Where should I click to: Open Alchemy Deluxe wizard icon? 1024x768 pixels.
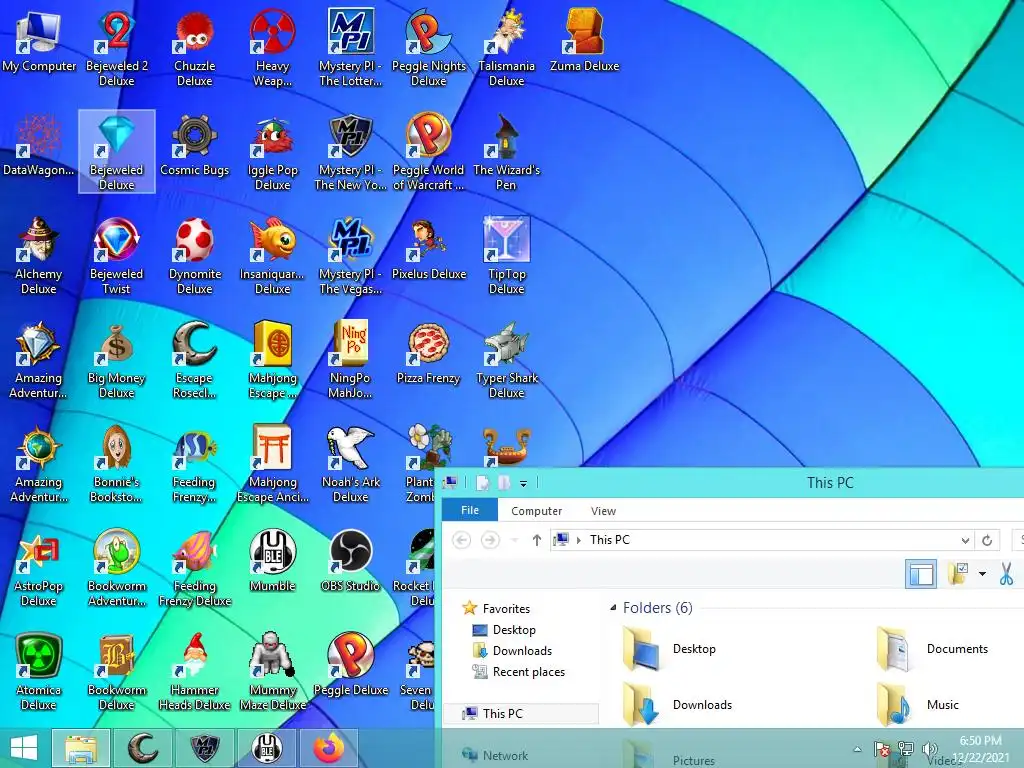(x=39, y=256)
